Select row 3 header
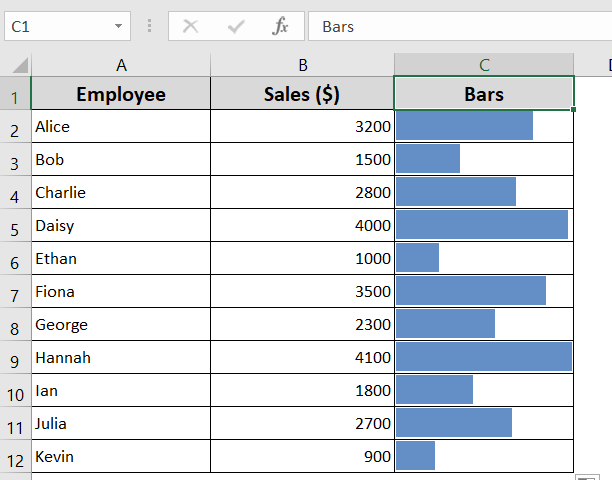The image size is (612, 480). pyautogui.click(x=15, y=159)
